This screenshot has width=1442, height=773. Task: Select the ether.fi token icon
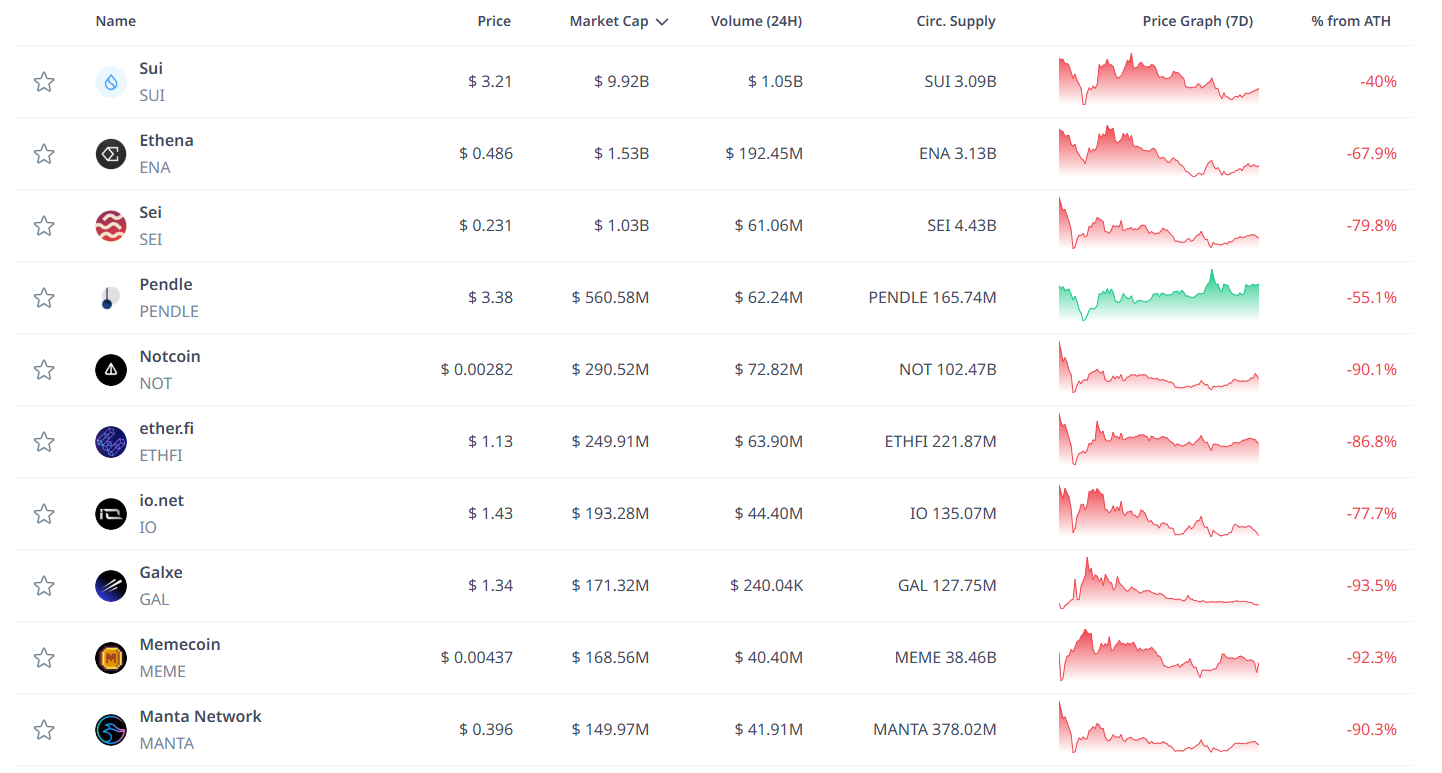[x=110, y=441]
